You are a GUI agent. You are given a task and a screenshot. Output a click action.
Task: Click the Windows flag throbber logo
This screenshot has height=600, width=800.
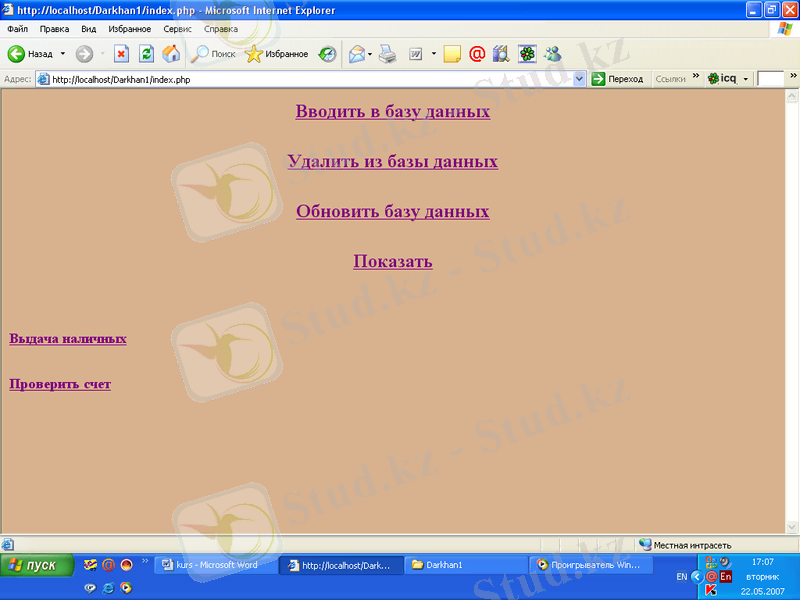784,29
